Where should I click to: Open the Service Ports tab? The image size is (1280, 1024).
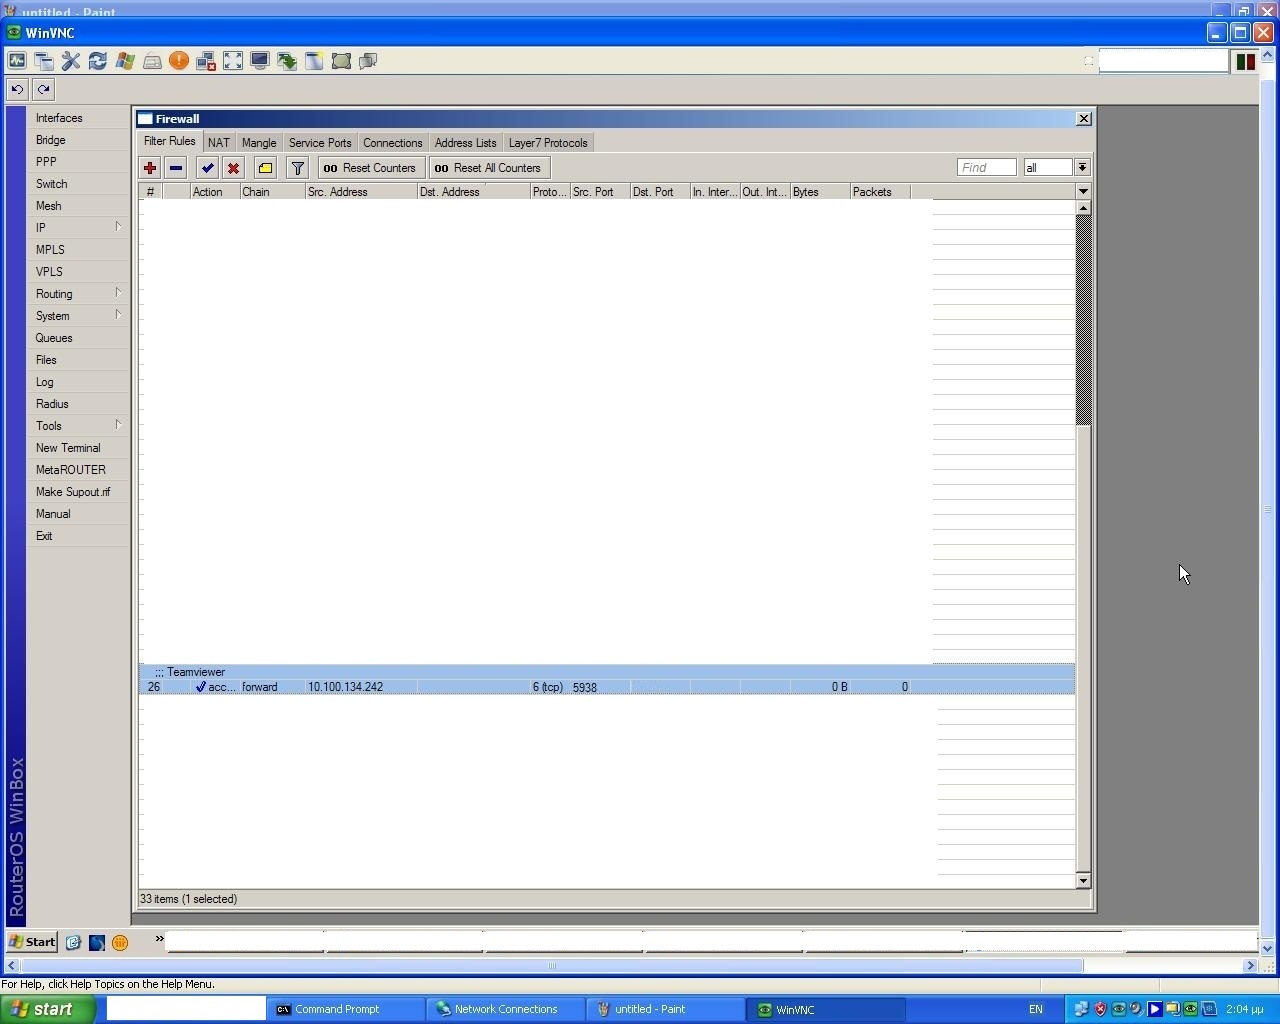tap(320, 143)
